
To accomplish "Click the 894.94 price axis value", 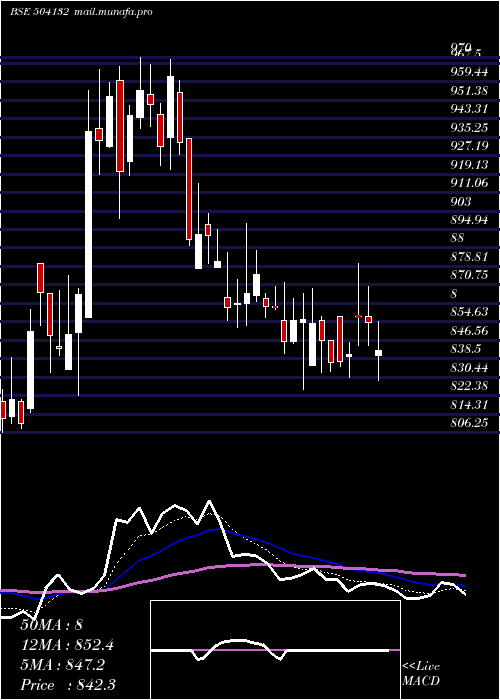I will click(x=469, y=220).
